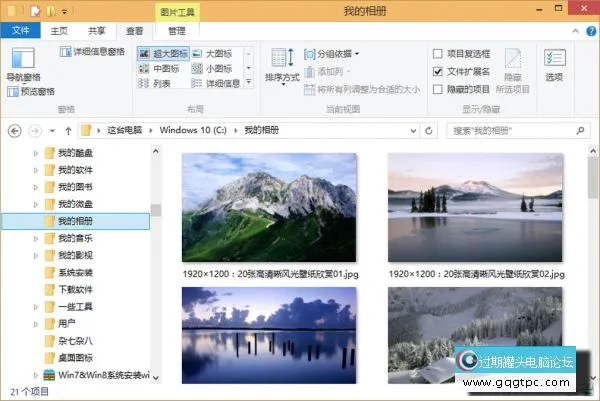Click the Properties quick access icon
This screenshot has height=401, width=600.
click(35, 11)
